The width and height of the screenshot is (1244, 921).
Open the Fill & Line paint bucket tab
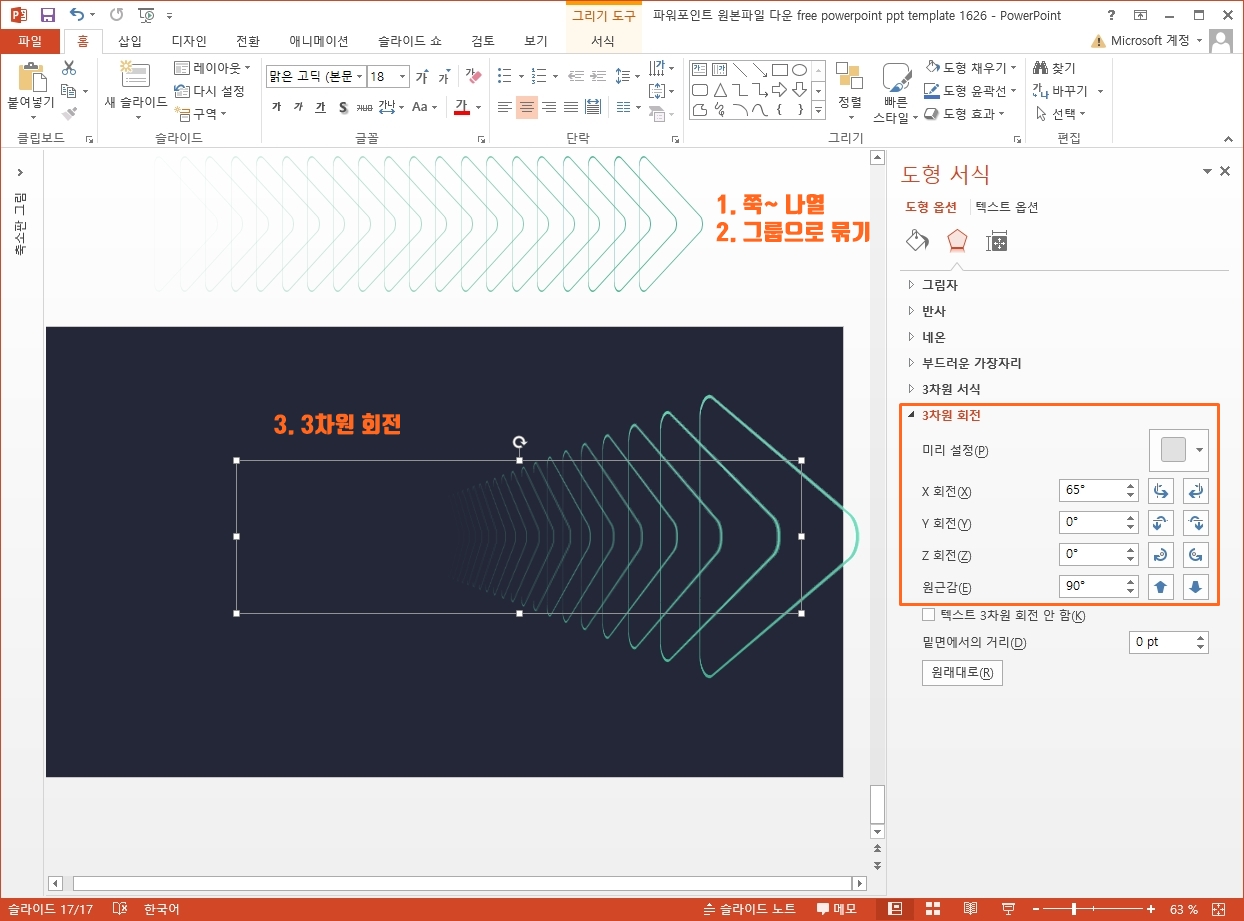click(917, 241)
